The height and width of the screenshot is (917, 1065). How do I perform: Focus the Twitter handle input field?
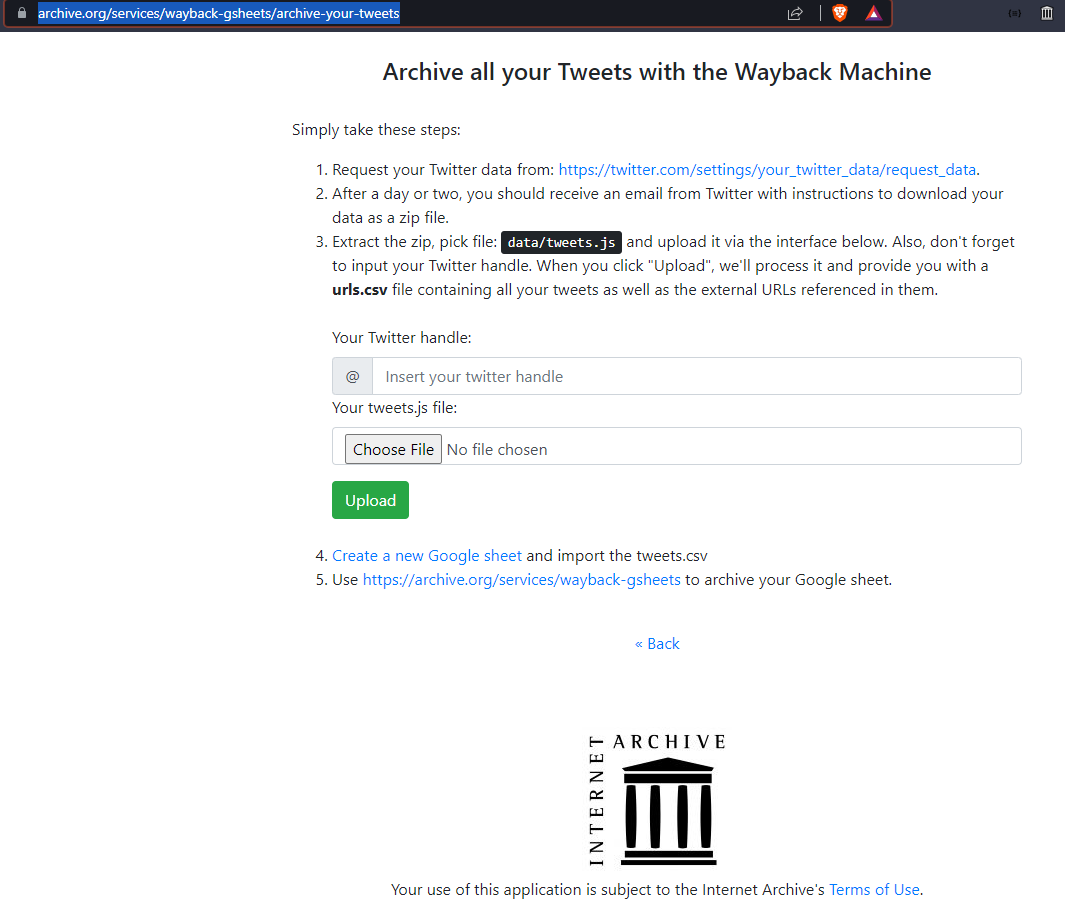696,376
